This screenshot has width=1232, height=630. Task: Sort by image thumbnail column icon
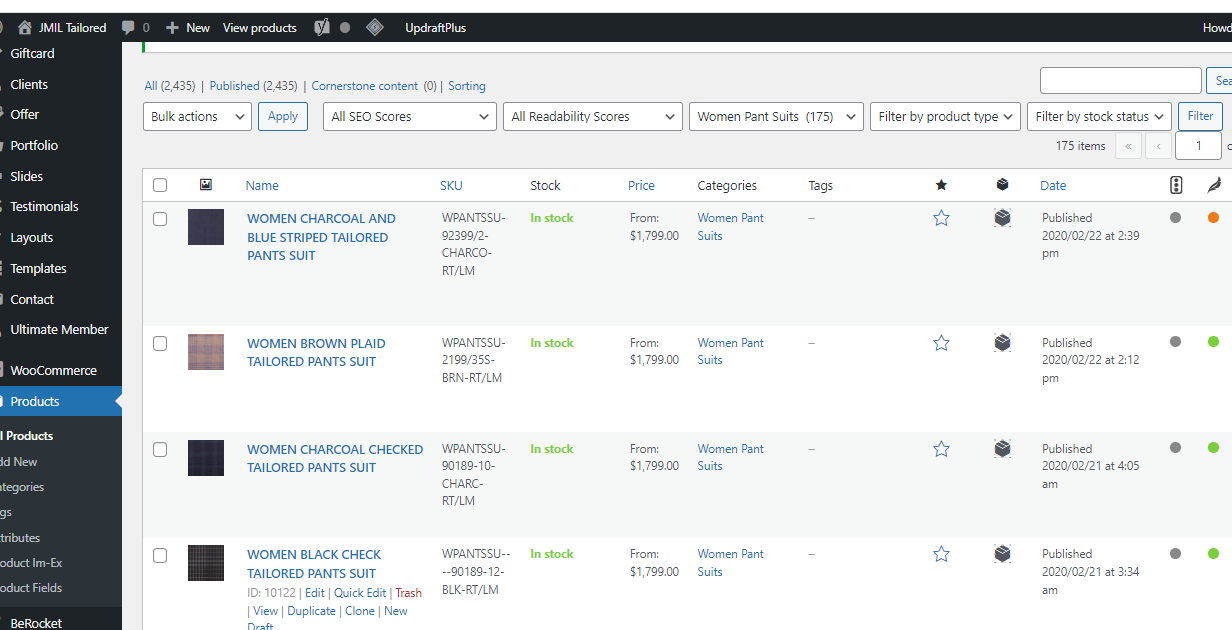[x=206, y=185]
